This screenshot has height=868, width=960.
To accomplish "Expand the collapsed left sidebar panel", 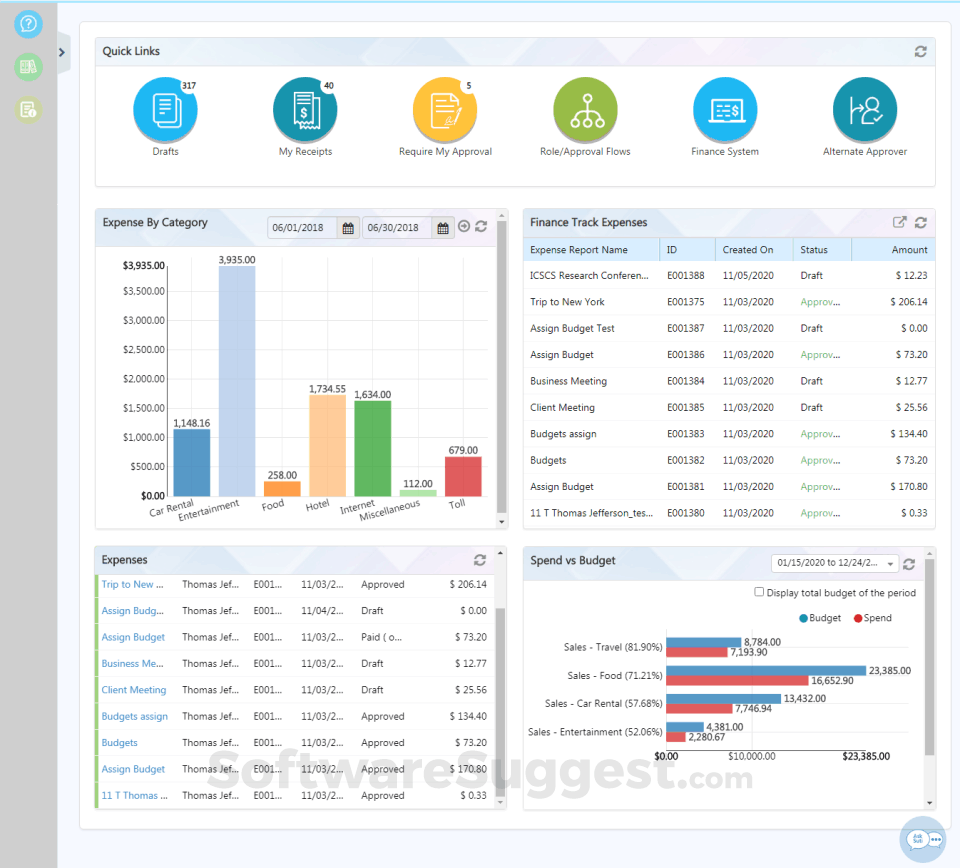I will coord(63,52).
